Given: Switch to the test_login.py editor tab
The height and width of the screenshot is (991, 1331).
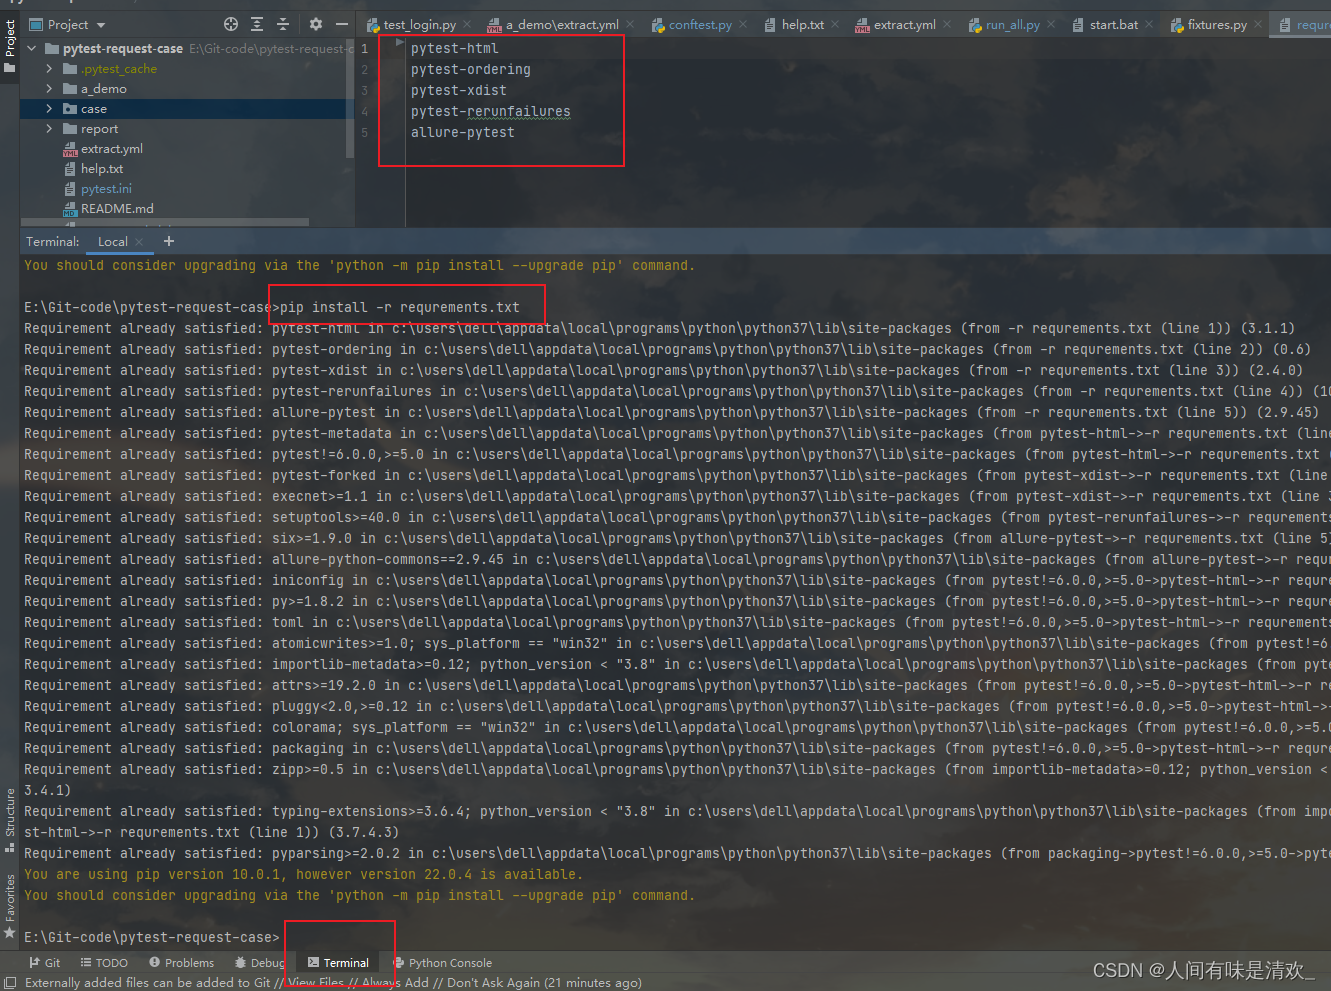Looking at the screenshot, I should [419, 25].
